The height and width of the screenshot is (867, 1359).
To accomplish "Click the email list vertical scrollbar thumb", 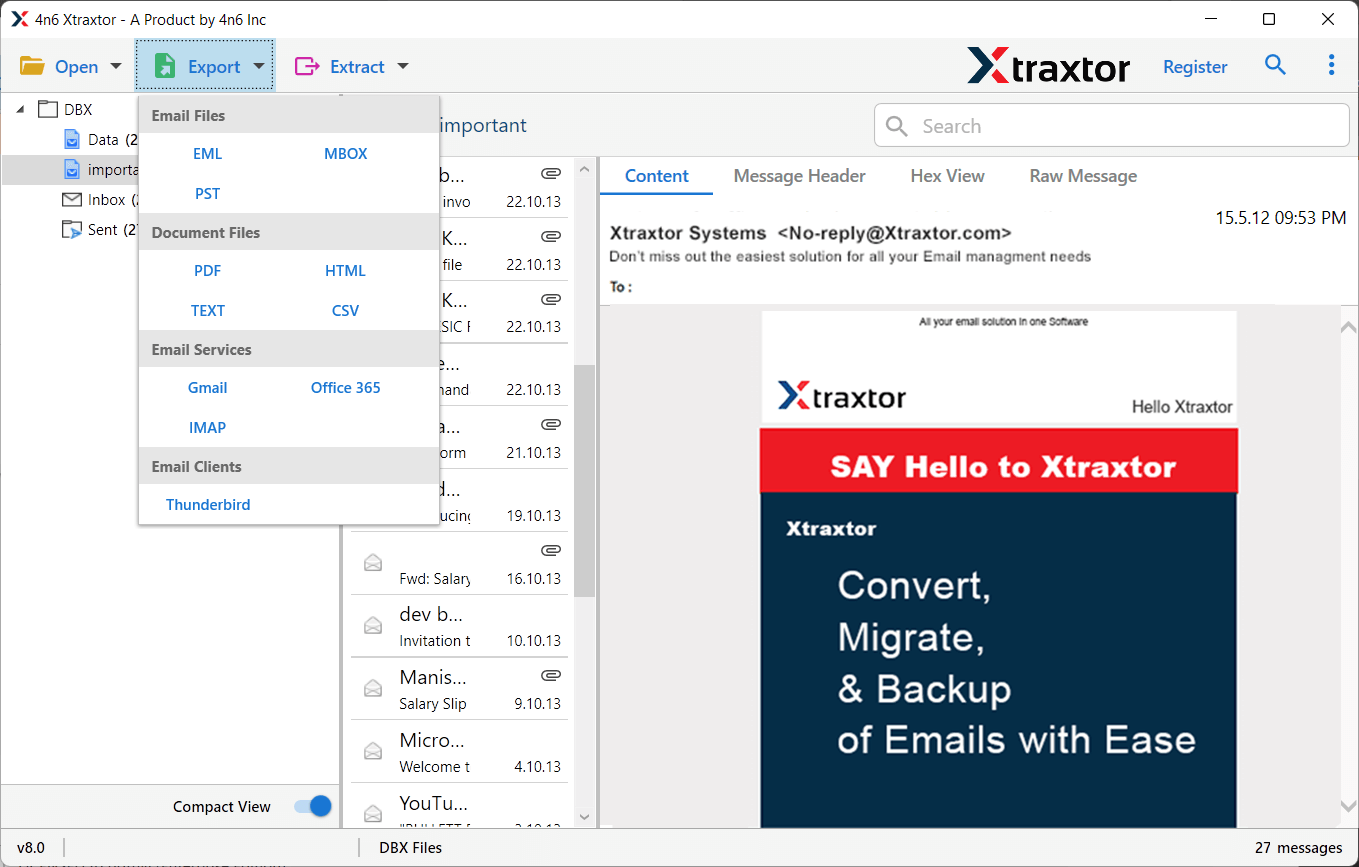I will point(584,480).
